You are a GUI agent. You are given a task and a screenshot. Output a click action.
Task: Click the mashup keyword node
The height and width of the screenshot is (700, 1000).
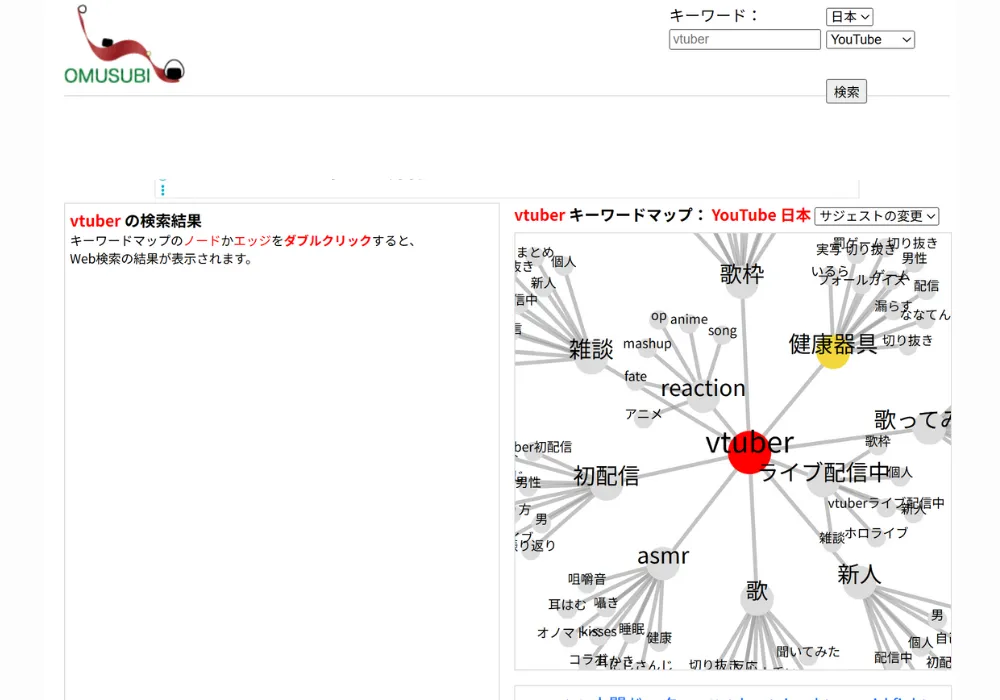tap(647, 345)
